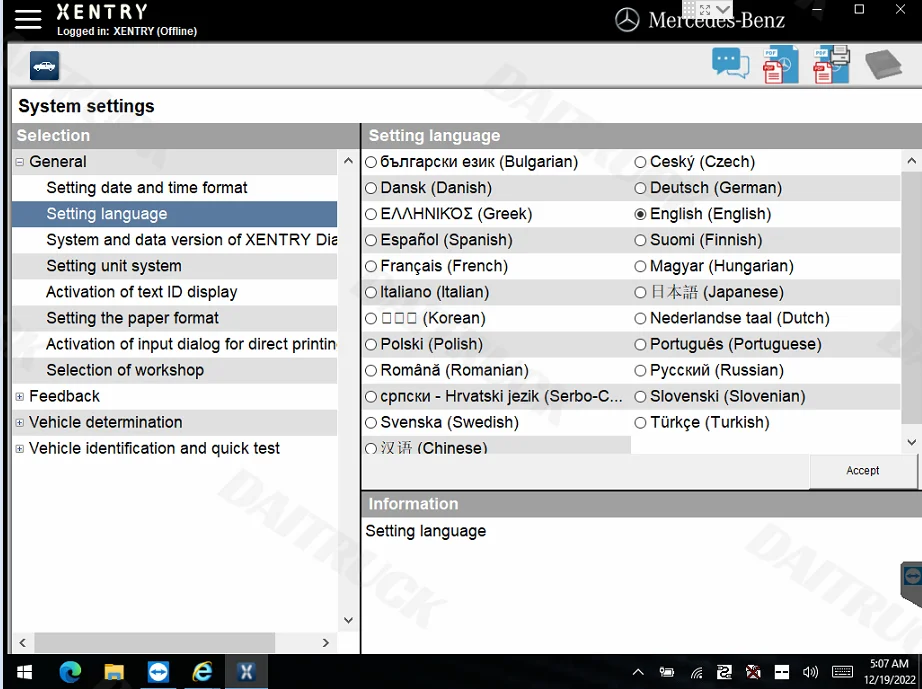Choose Русский (Russian) radio option
Image resolution: width=922 pixels, height=689 pixels.
coord(640,370)
